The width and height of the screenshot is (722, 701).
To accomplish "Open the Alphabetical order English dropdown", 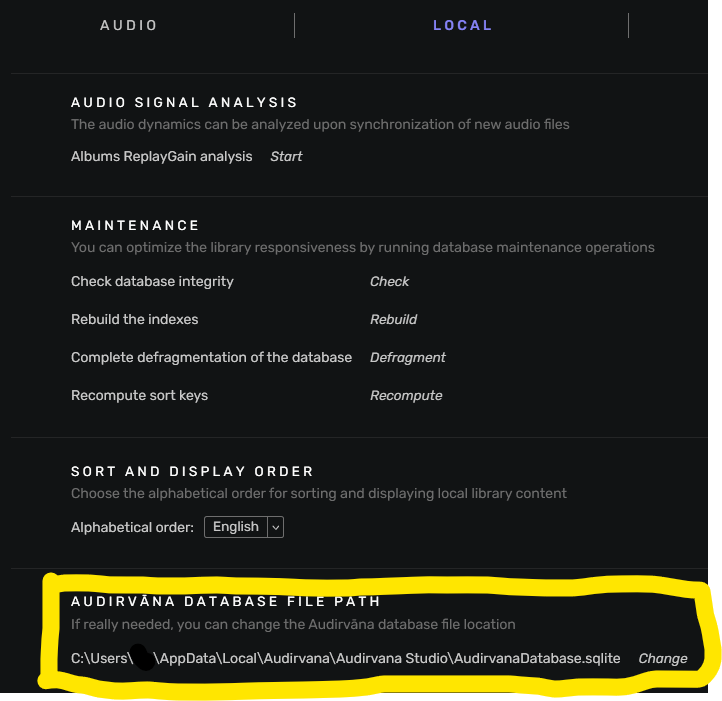I will coord(244,527).
